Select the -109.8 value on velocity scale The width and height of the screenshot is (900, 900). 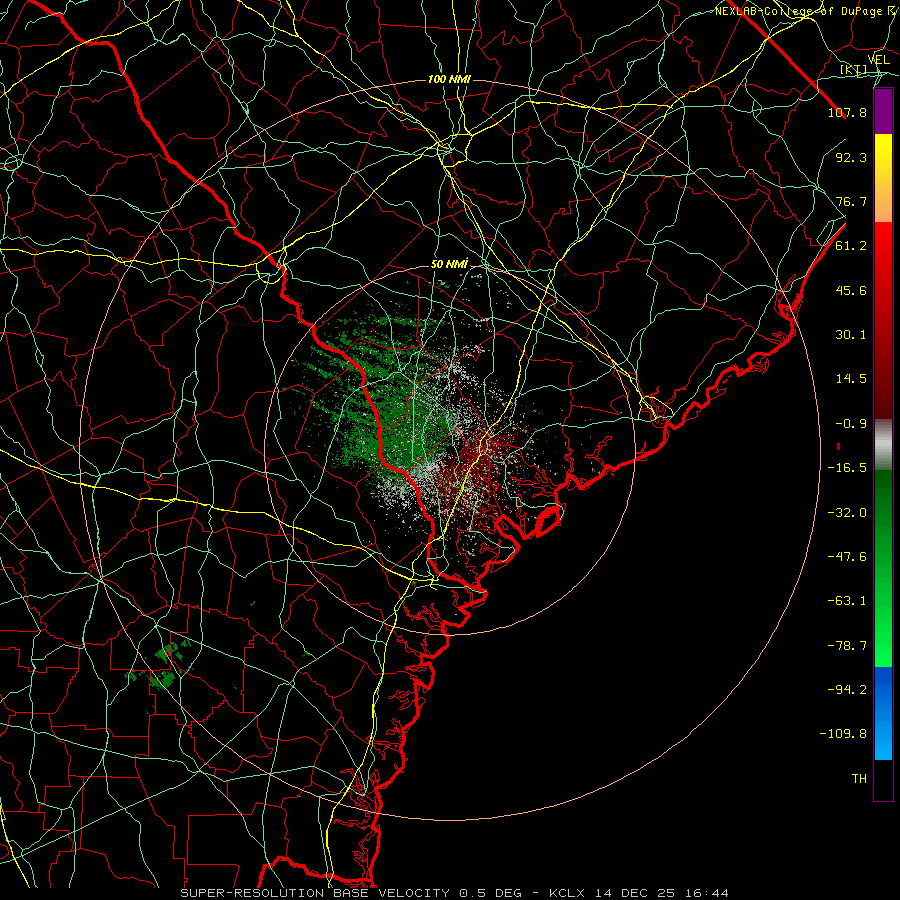843,734
